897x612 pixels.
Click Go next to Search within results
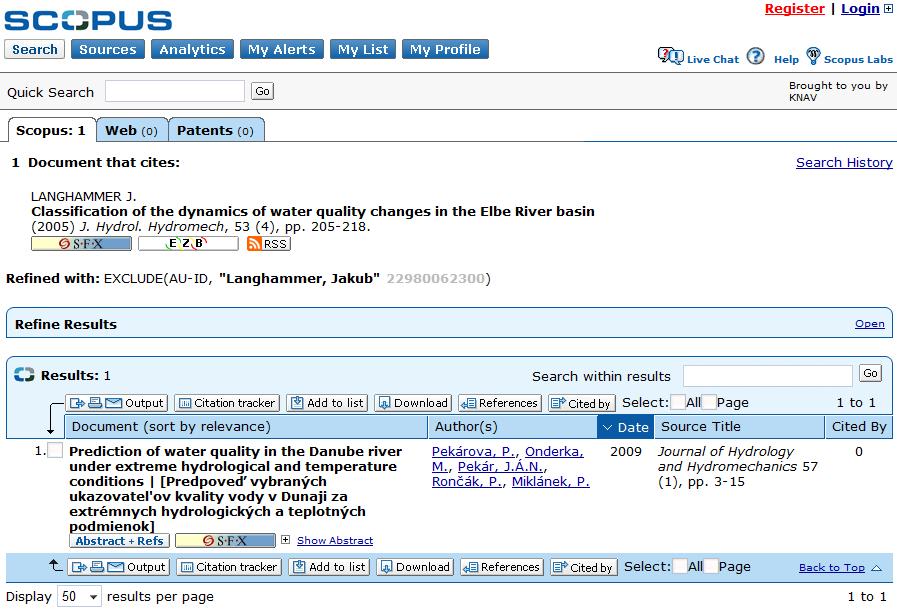tap(871, 373)
